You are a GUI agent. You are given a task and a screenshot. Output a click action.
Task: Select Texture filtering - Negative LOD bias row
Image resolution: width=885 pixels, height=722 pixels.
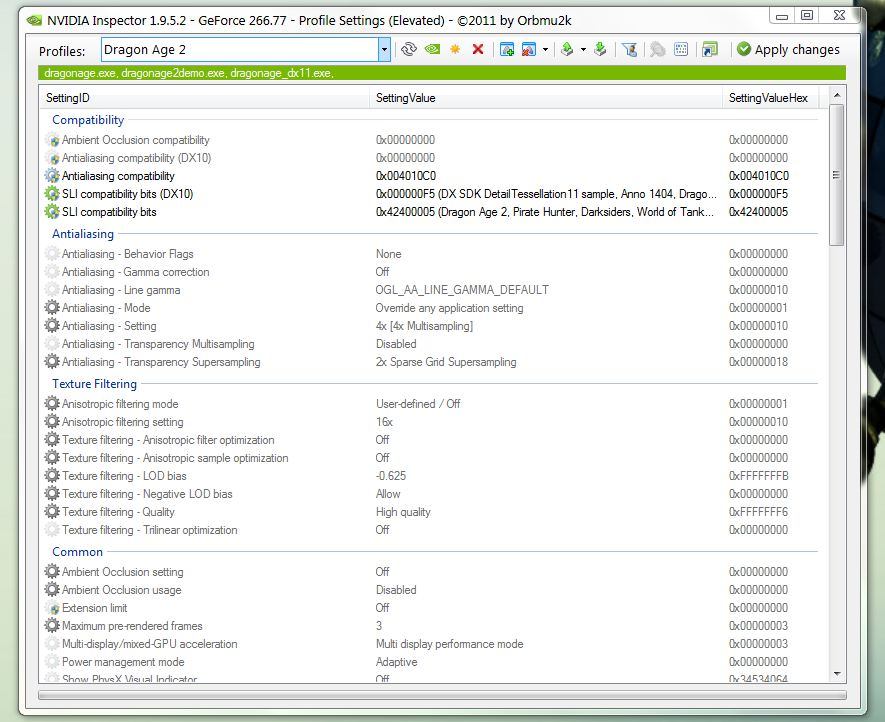(x=429, y=494)
